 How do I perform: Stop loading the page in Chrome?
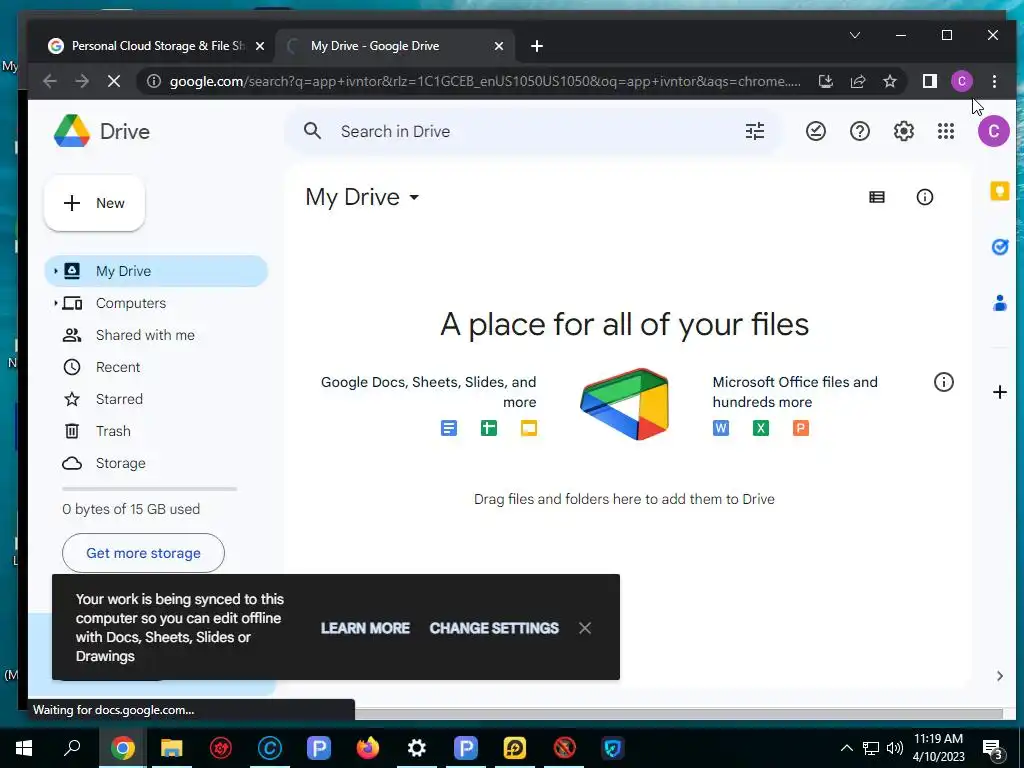114,81
